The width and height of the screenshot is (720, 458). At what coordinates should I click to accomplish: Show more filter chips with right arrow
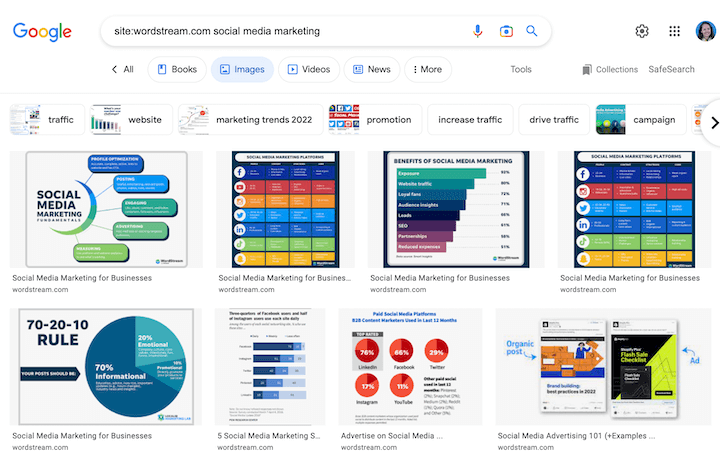714,123
